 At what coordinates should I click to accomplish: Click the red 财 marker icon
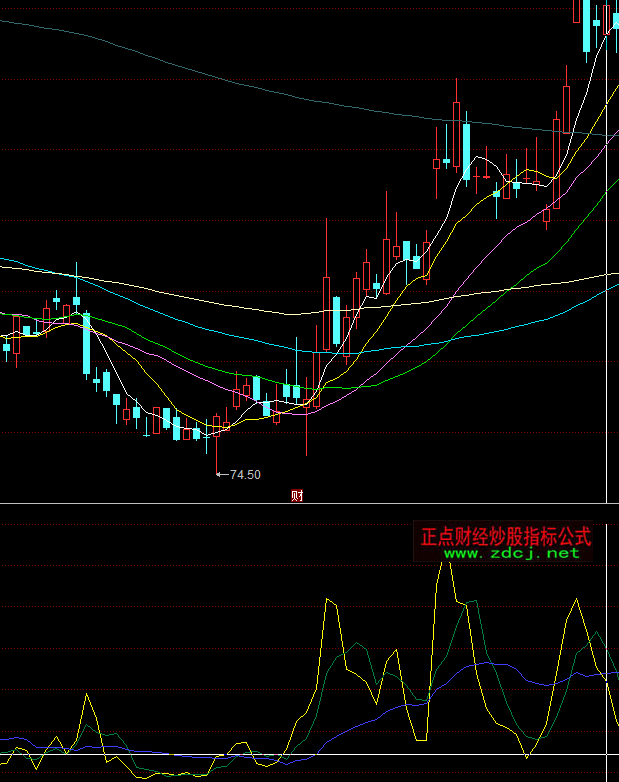coord(297,495)
